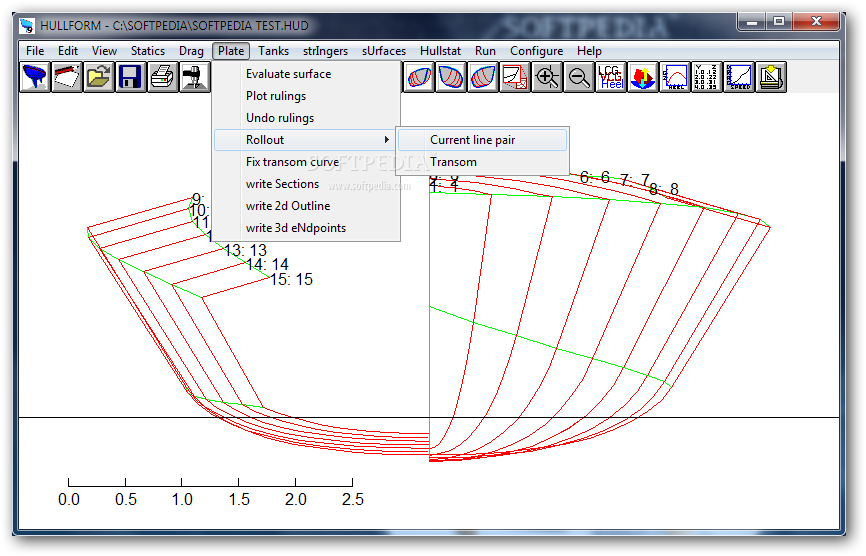Viewport: 866px width, 556px height.
Task: Open the sUrfaces menu
Action: pyautogui.click(x=384, y=51)
